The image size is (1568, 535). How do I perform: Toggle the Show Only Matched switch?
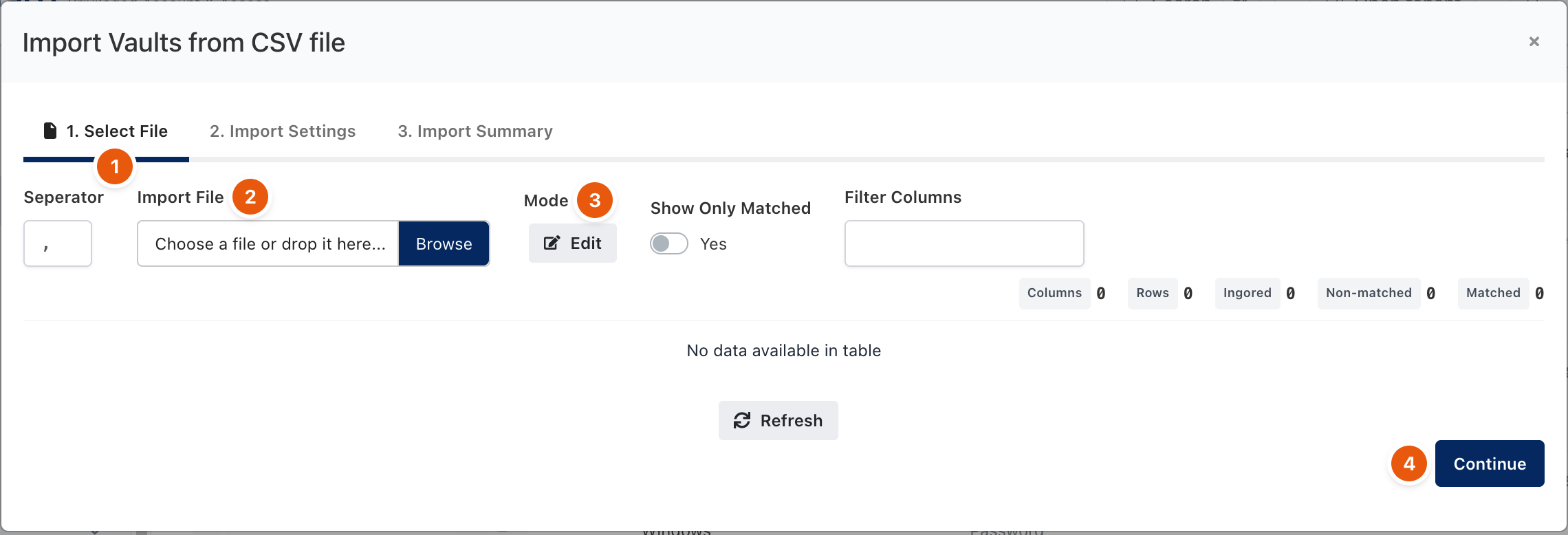[669, 244]
